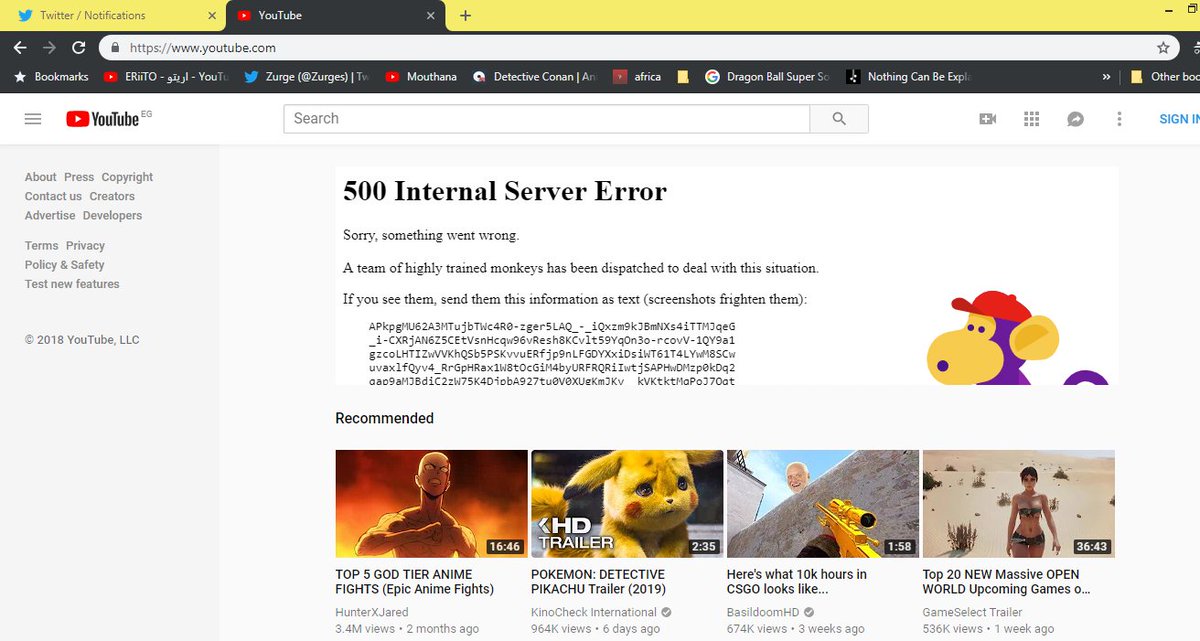Open the Nothing Can Be Explained bookmark
This screenshot has width=1200, height=641.
pos(908,76)
